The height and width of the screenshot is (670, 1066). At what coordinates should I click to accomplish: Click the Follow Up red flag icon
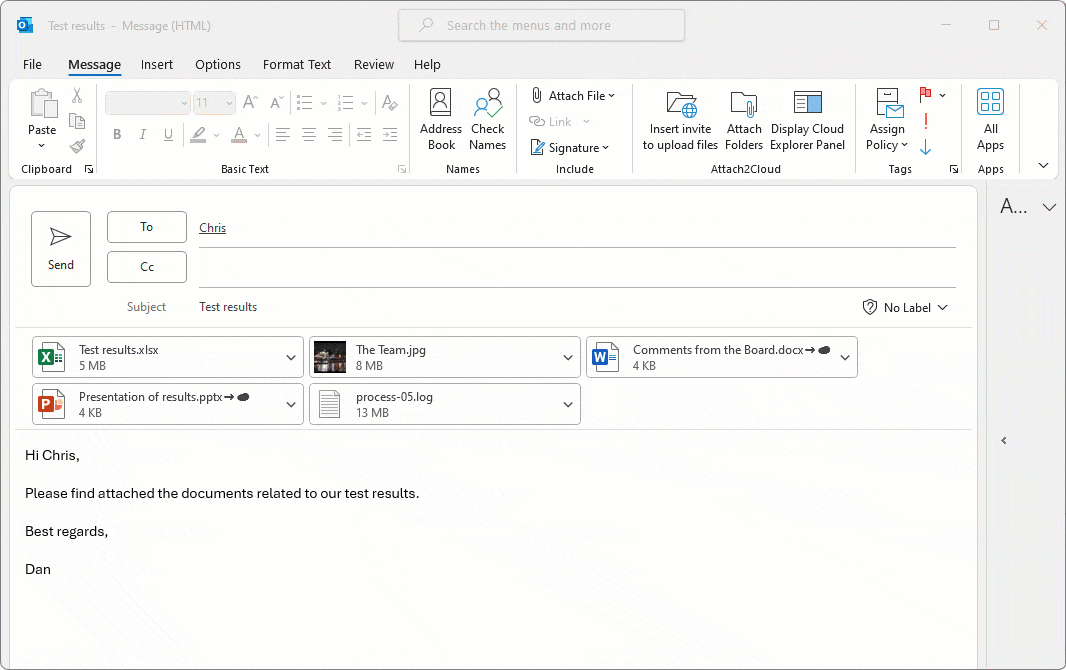925,94
